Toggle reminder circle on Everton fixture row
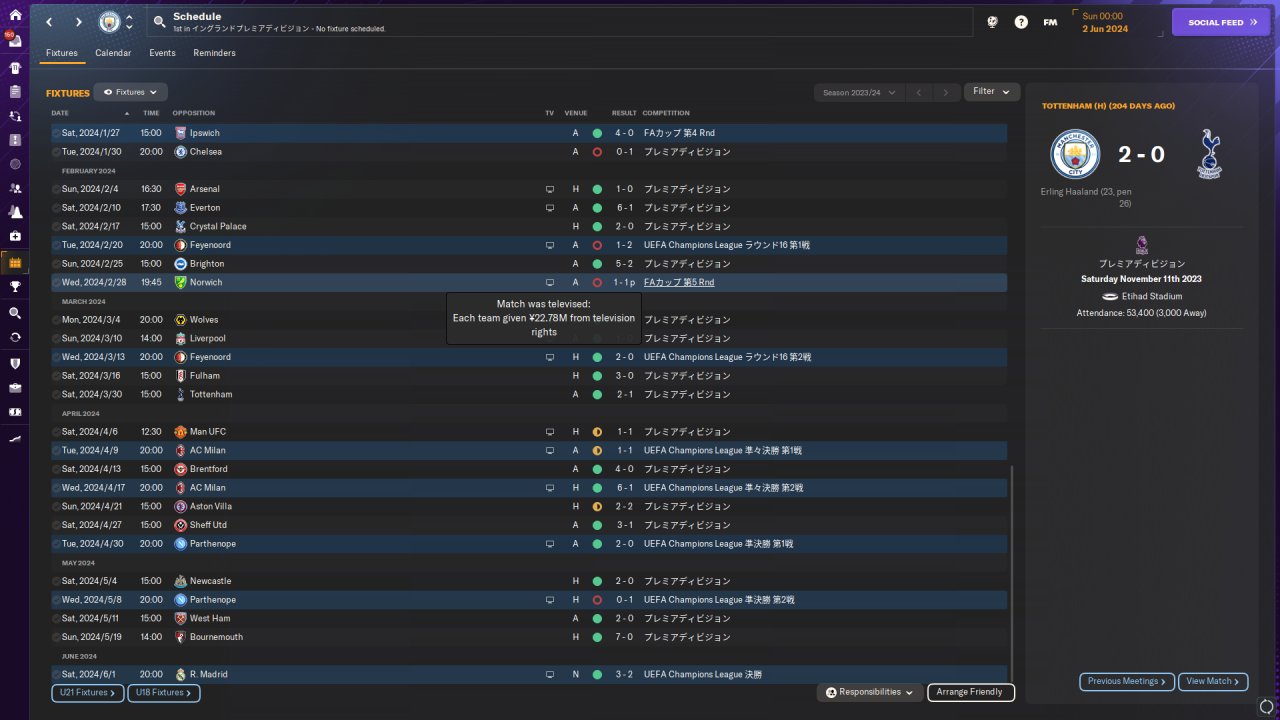The width and height of the screenshot is (1280, 720). coord(56,208)
